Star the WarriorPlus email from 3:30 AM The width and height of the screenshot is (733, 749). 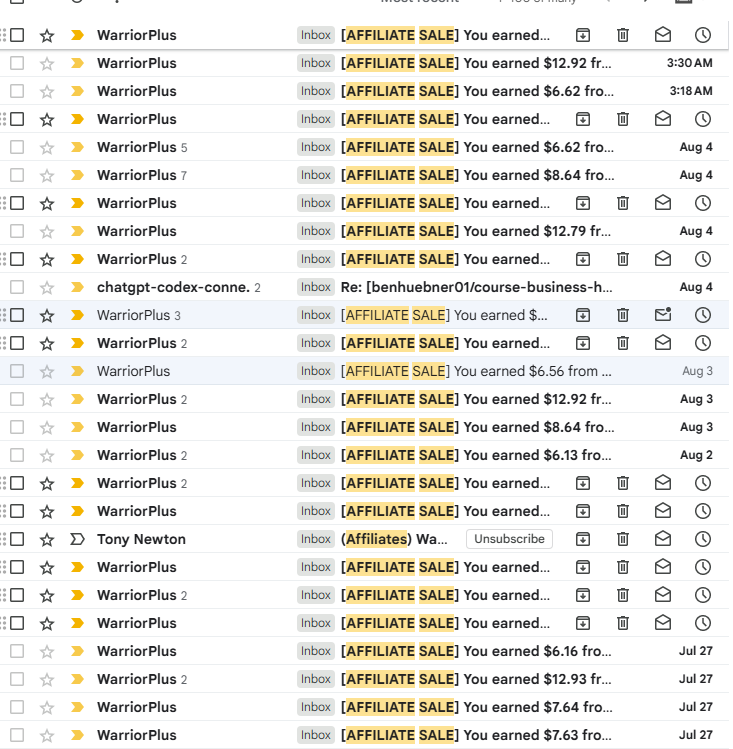pos(47,64)
